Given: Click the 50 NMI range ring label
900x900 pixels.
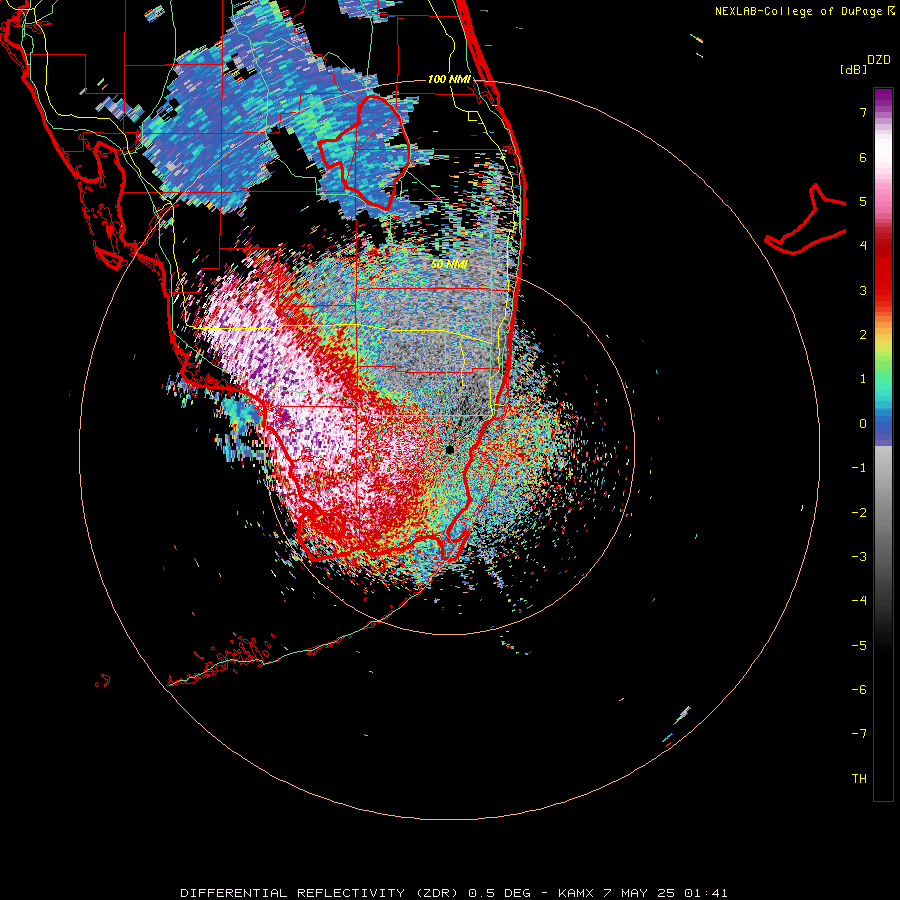Looking at the screenshot, I should [x=449, y=264].
